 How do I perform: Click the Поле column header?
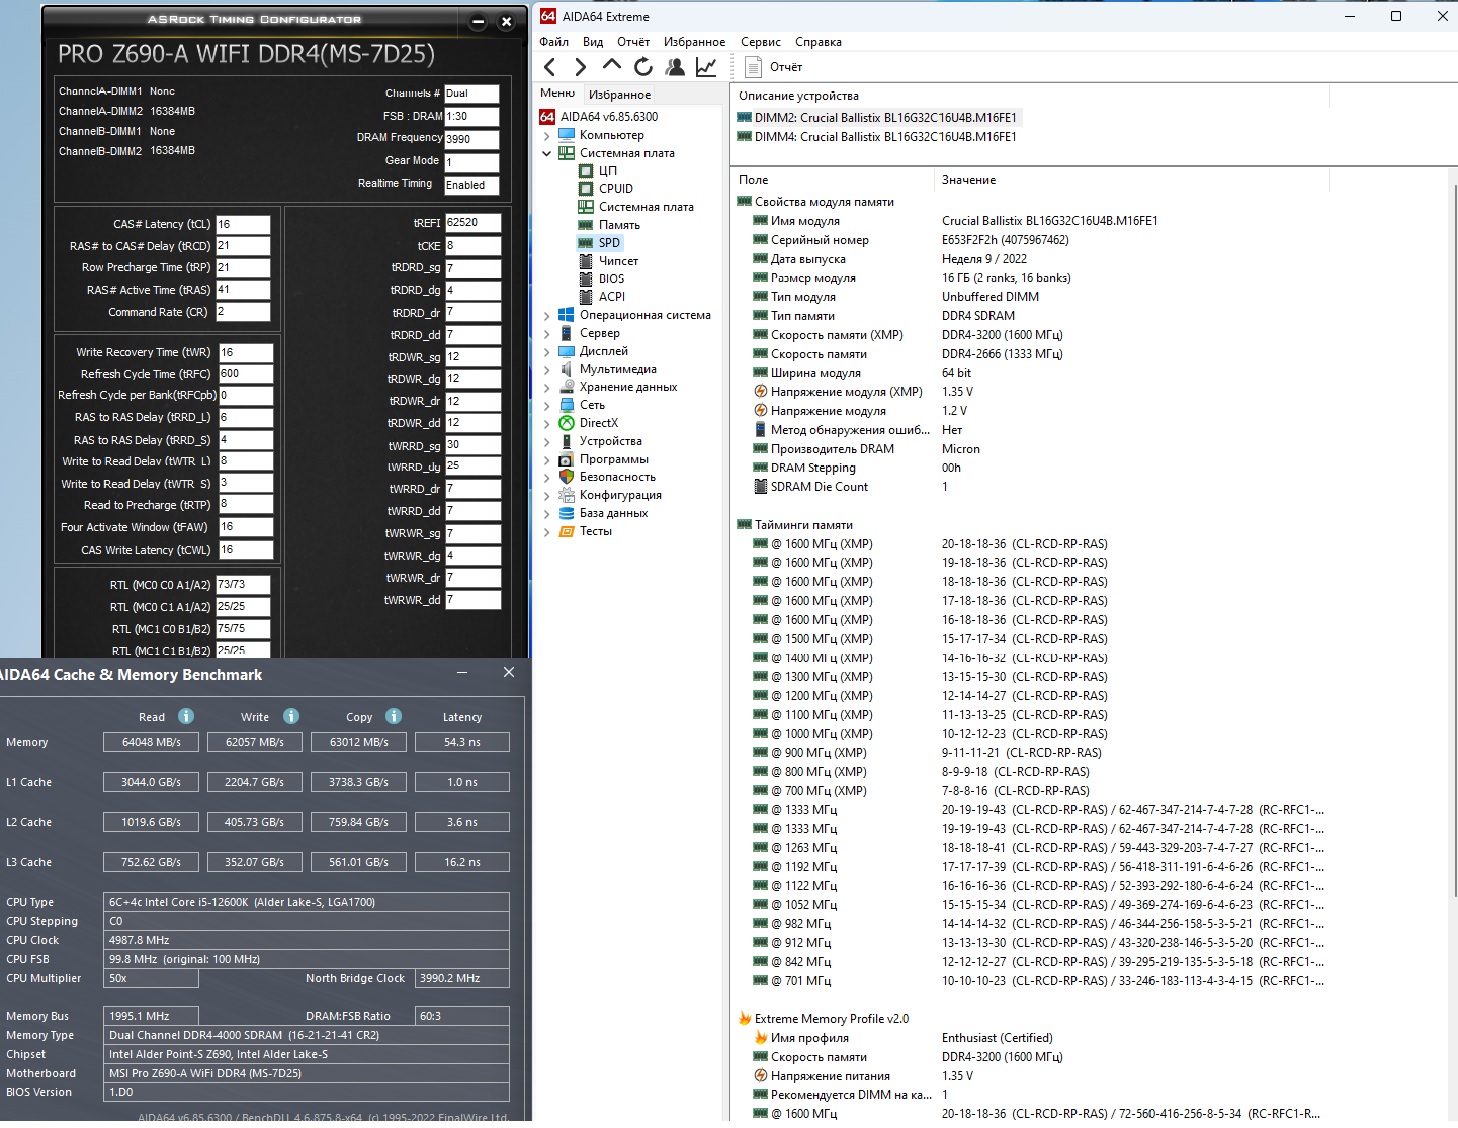tap(833, 180)
